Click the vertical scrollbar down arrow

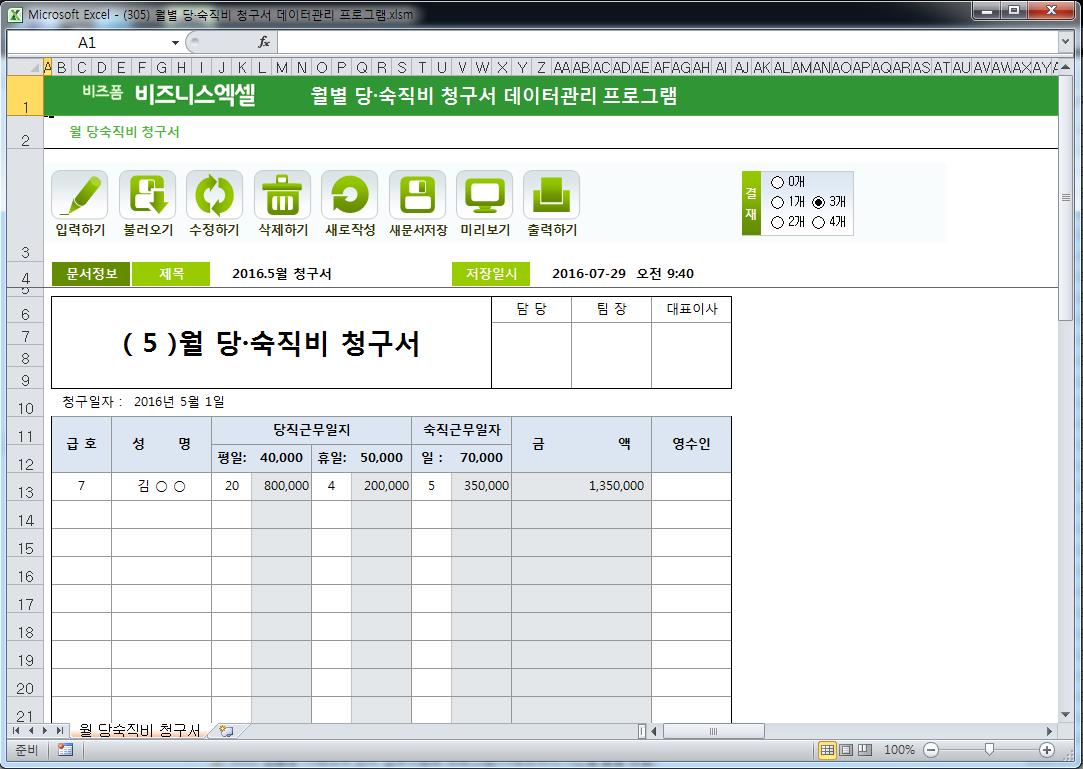[x=1065, y=714]
